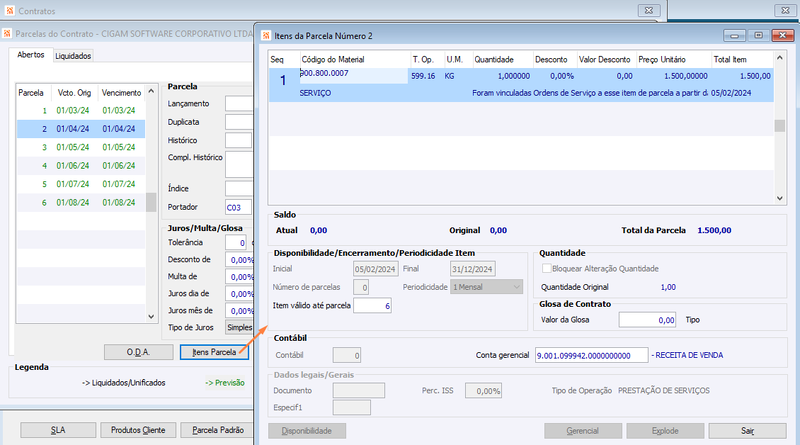
Task: Expand the Periodicidade dropdown
Action: point(516,287)
